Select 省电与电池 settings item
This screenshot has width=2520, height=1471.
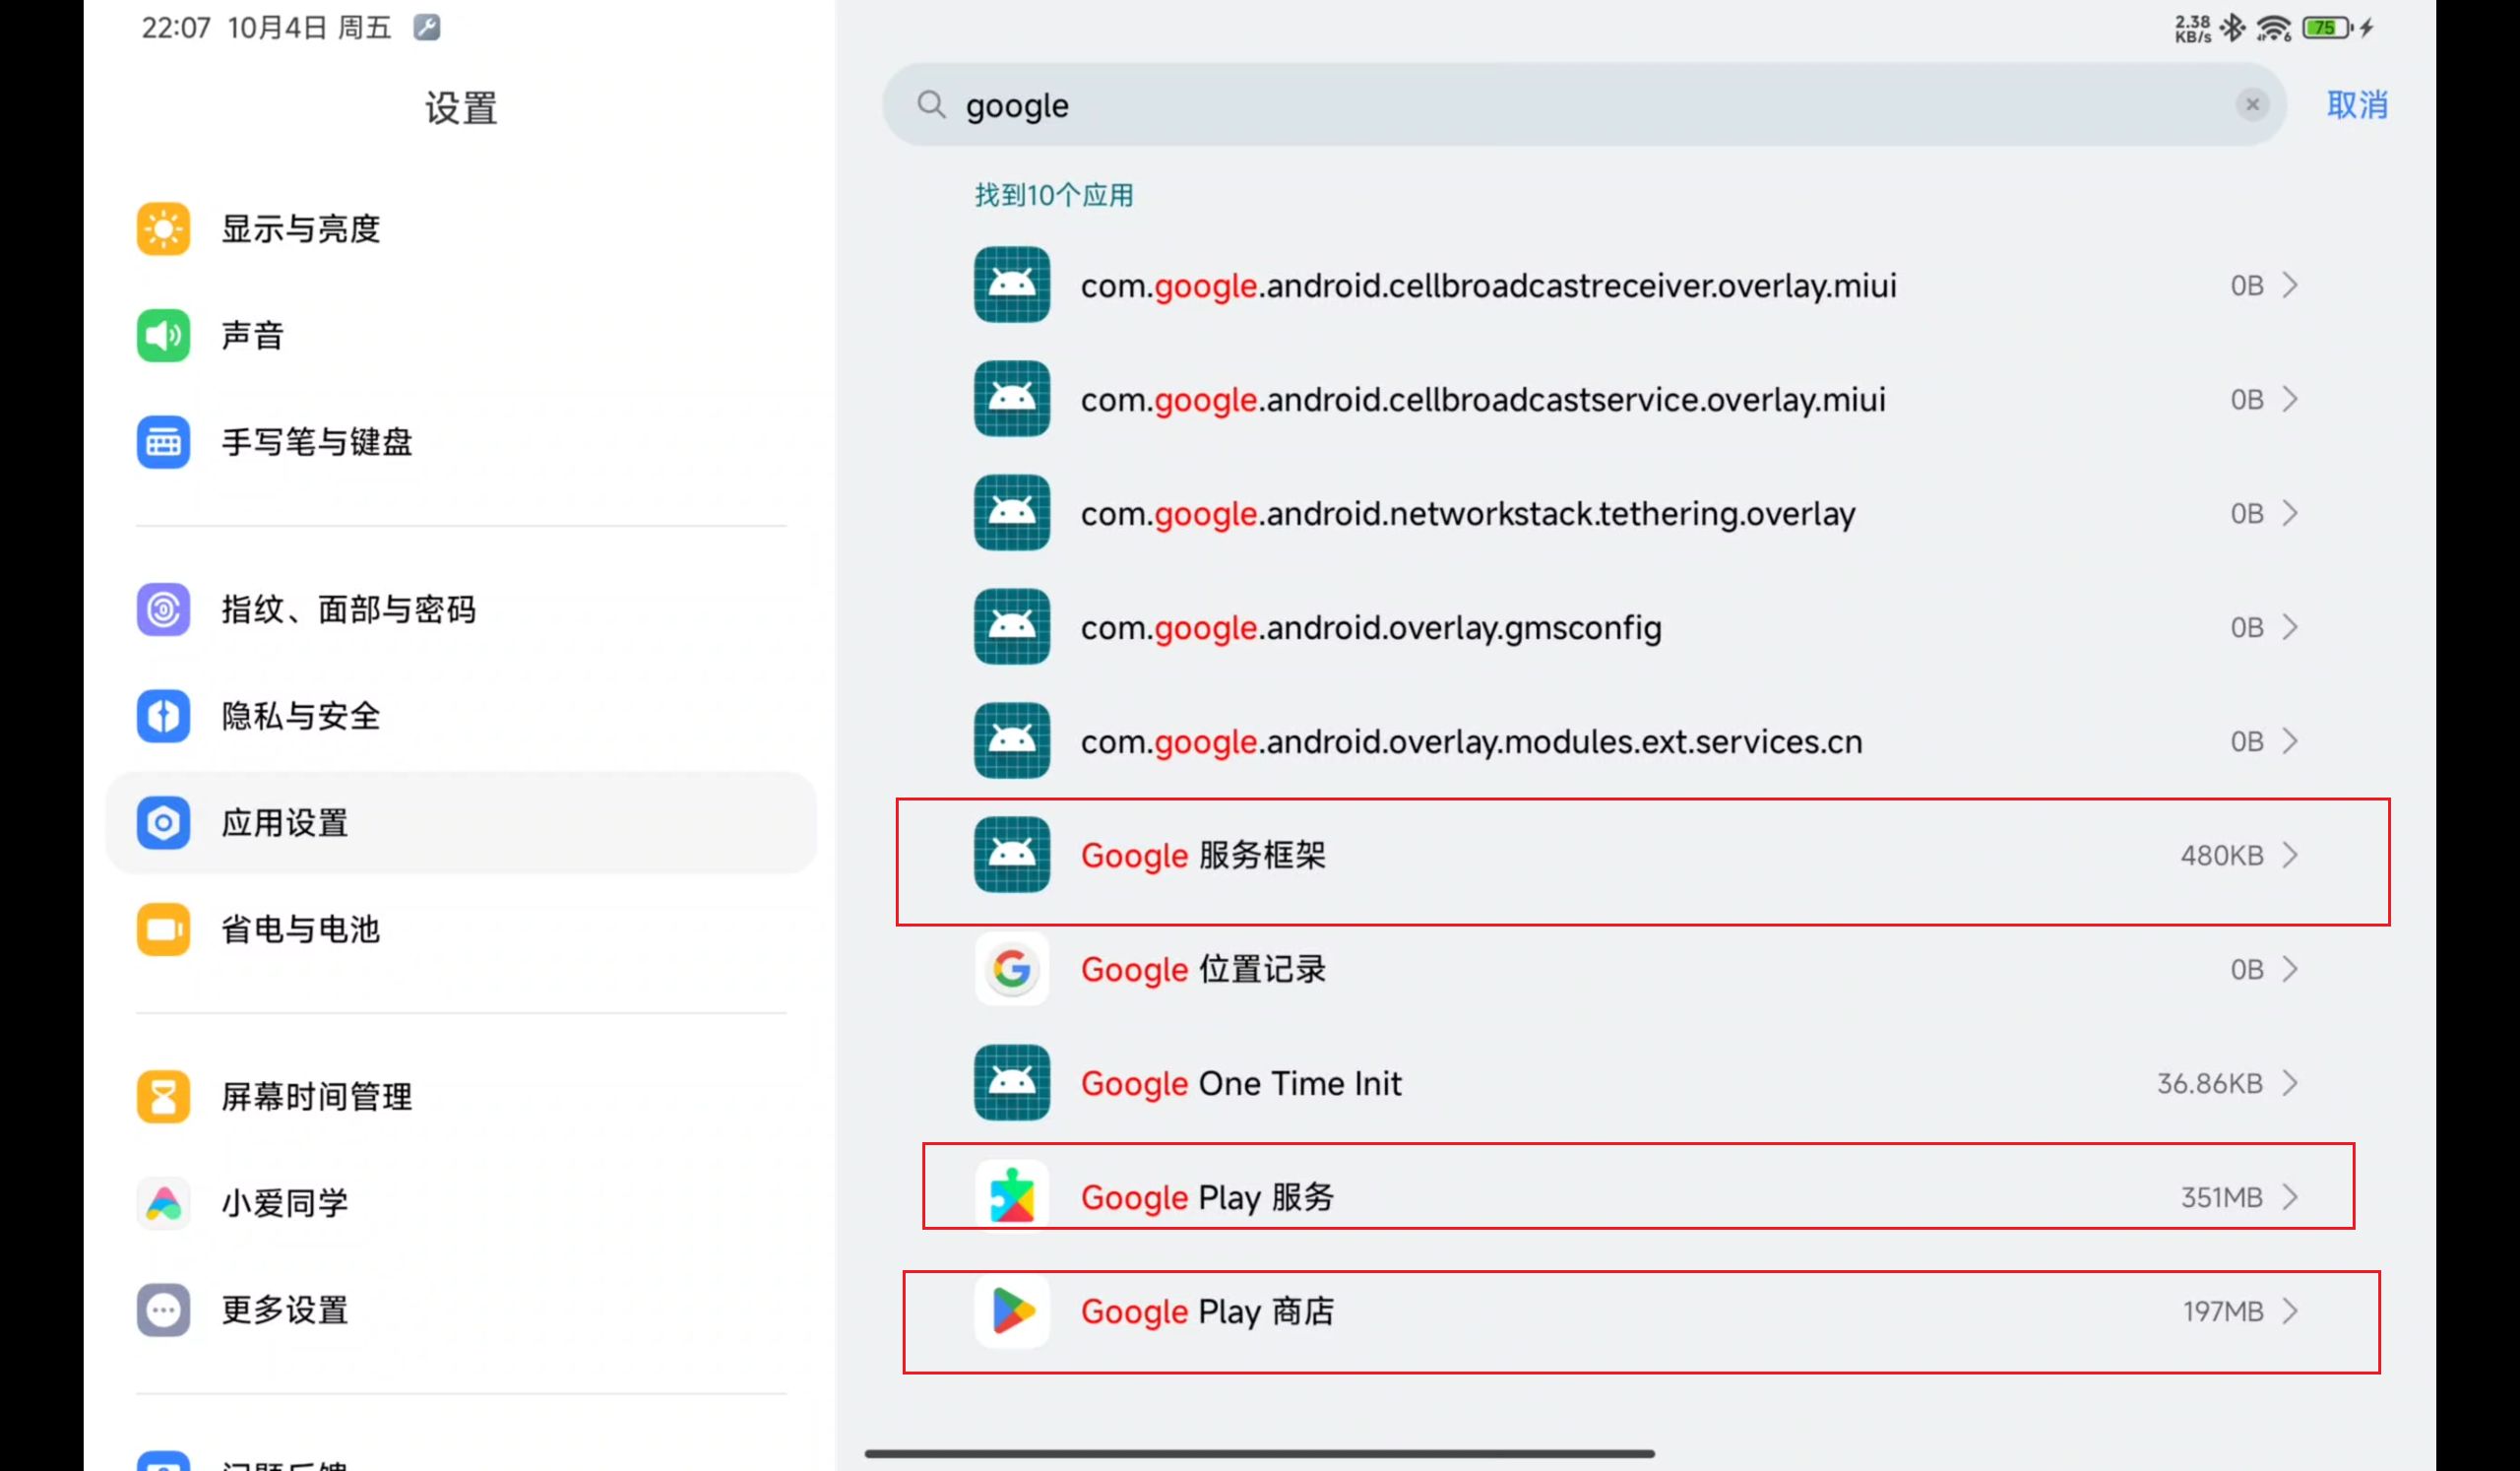[461, 929]
